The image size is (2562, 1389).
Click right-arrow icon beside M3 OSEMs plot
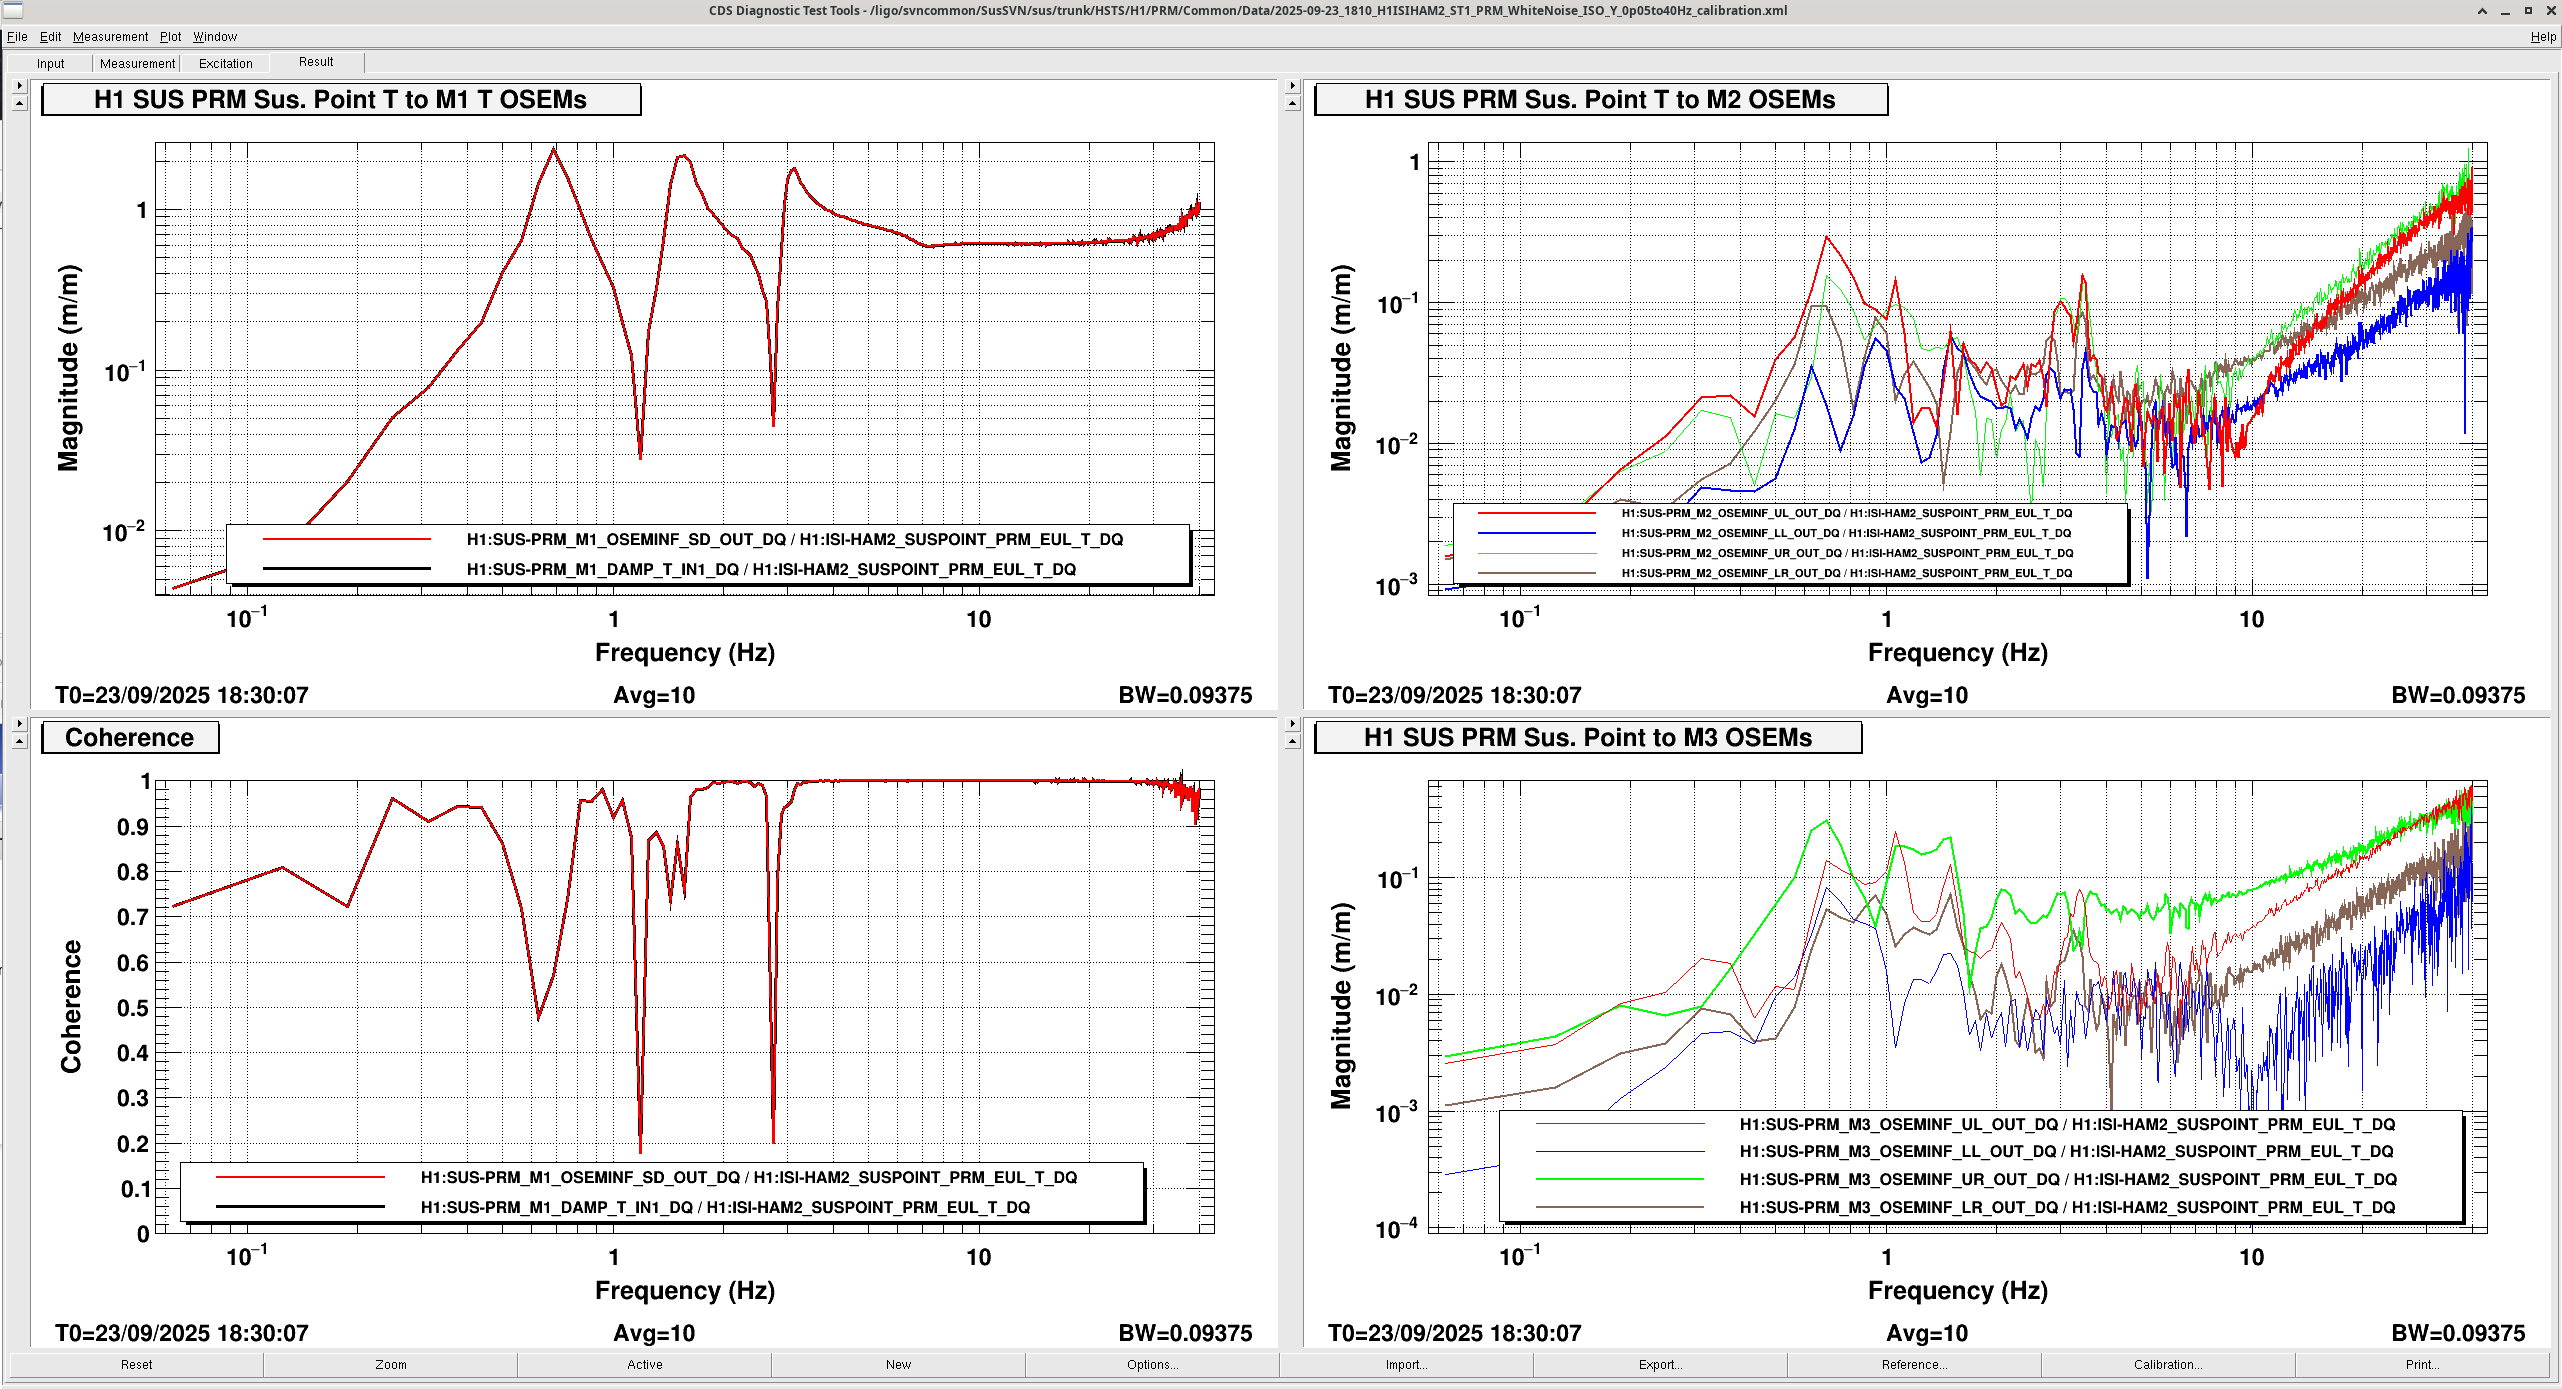[1292, 723]
